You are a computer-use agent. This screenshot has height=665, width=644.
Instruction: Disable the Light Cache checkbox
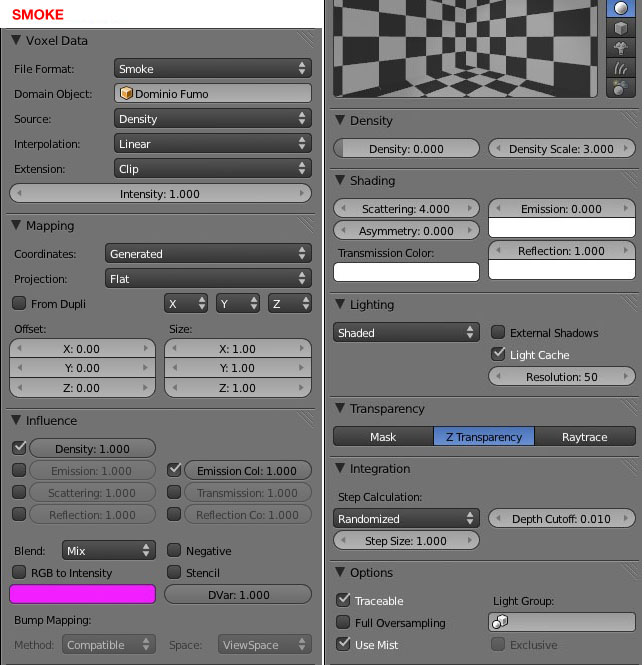click(498, 354)
